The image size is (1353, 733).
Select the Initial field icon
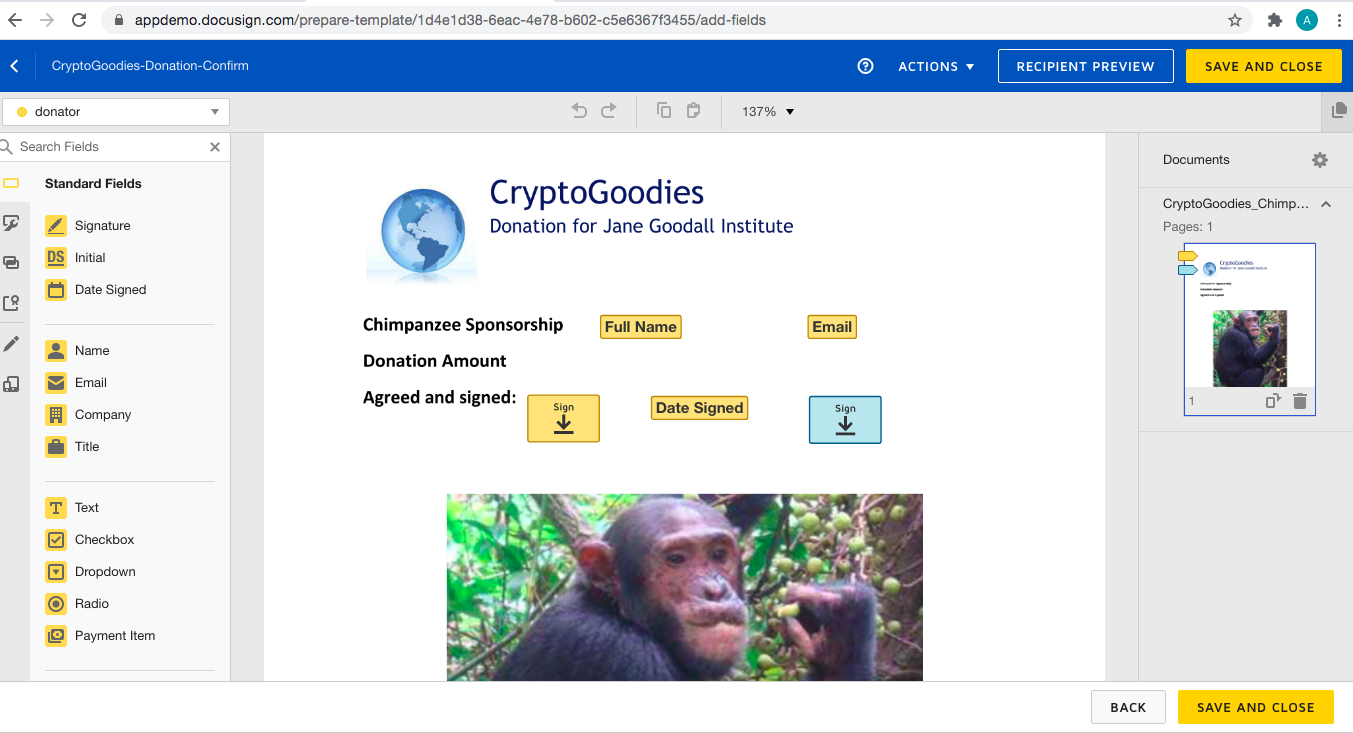[56, 258]
